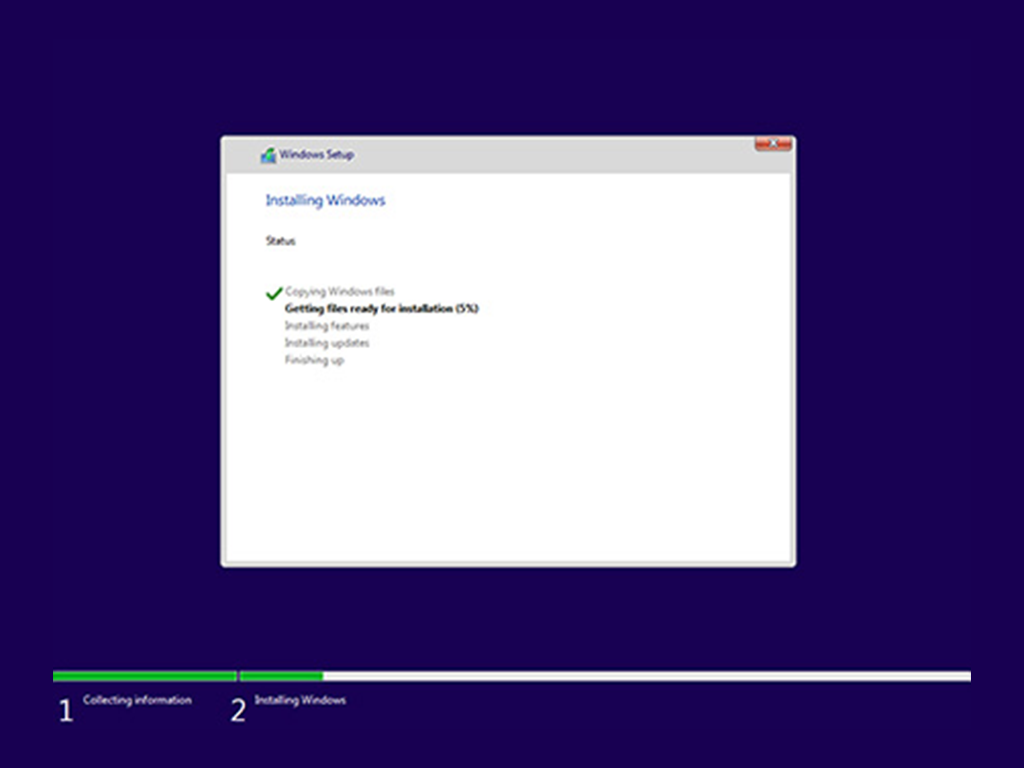Click the Installing features step
Screen dimensions: 1024x768
(326, 326)
